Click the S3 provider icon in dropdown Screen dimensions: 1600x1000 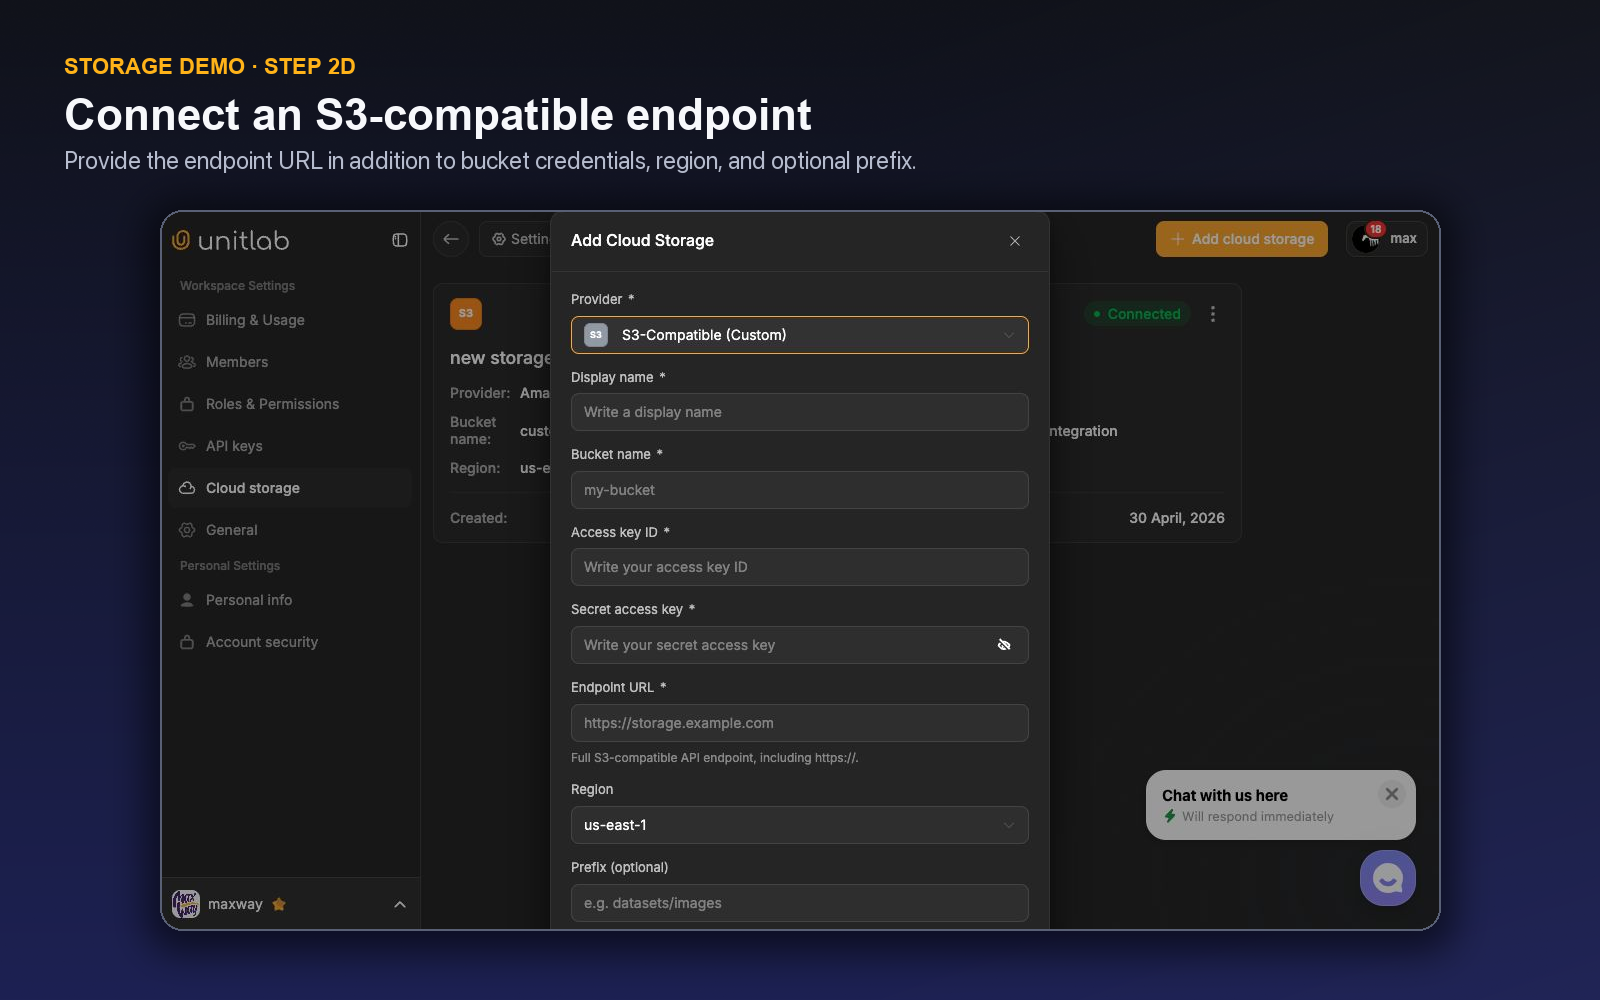point(596,335)
